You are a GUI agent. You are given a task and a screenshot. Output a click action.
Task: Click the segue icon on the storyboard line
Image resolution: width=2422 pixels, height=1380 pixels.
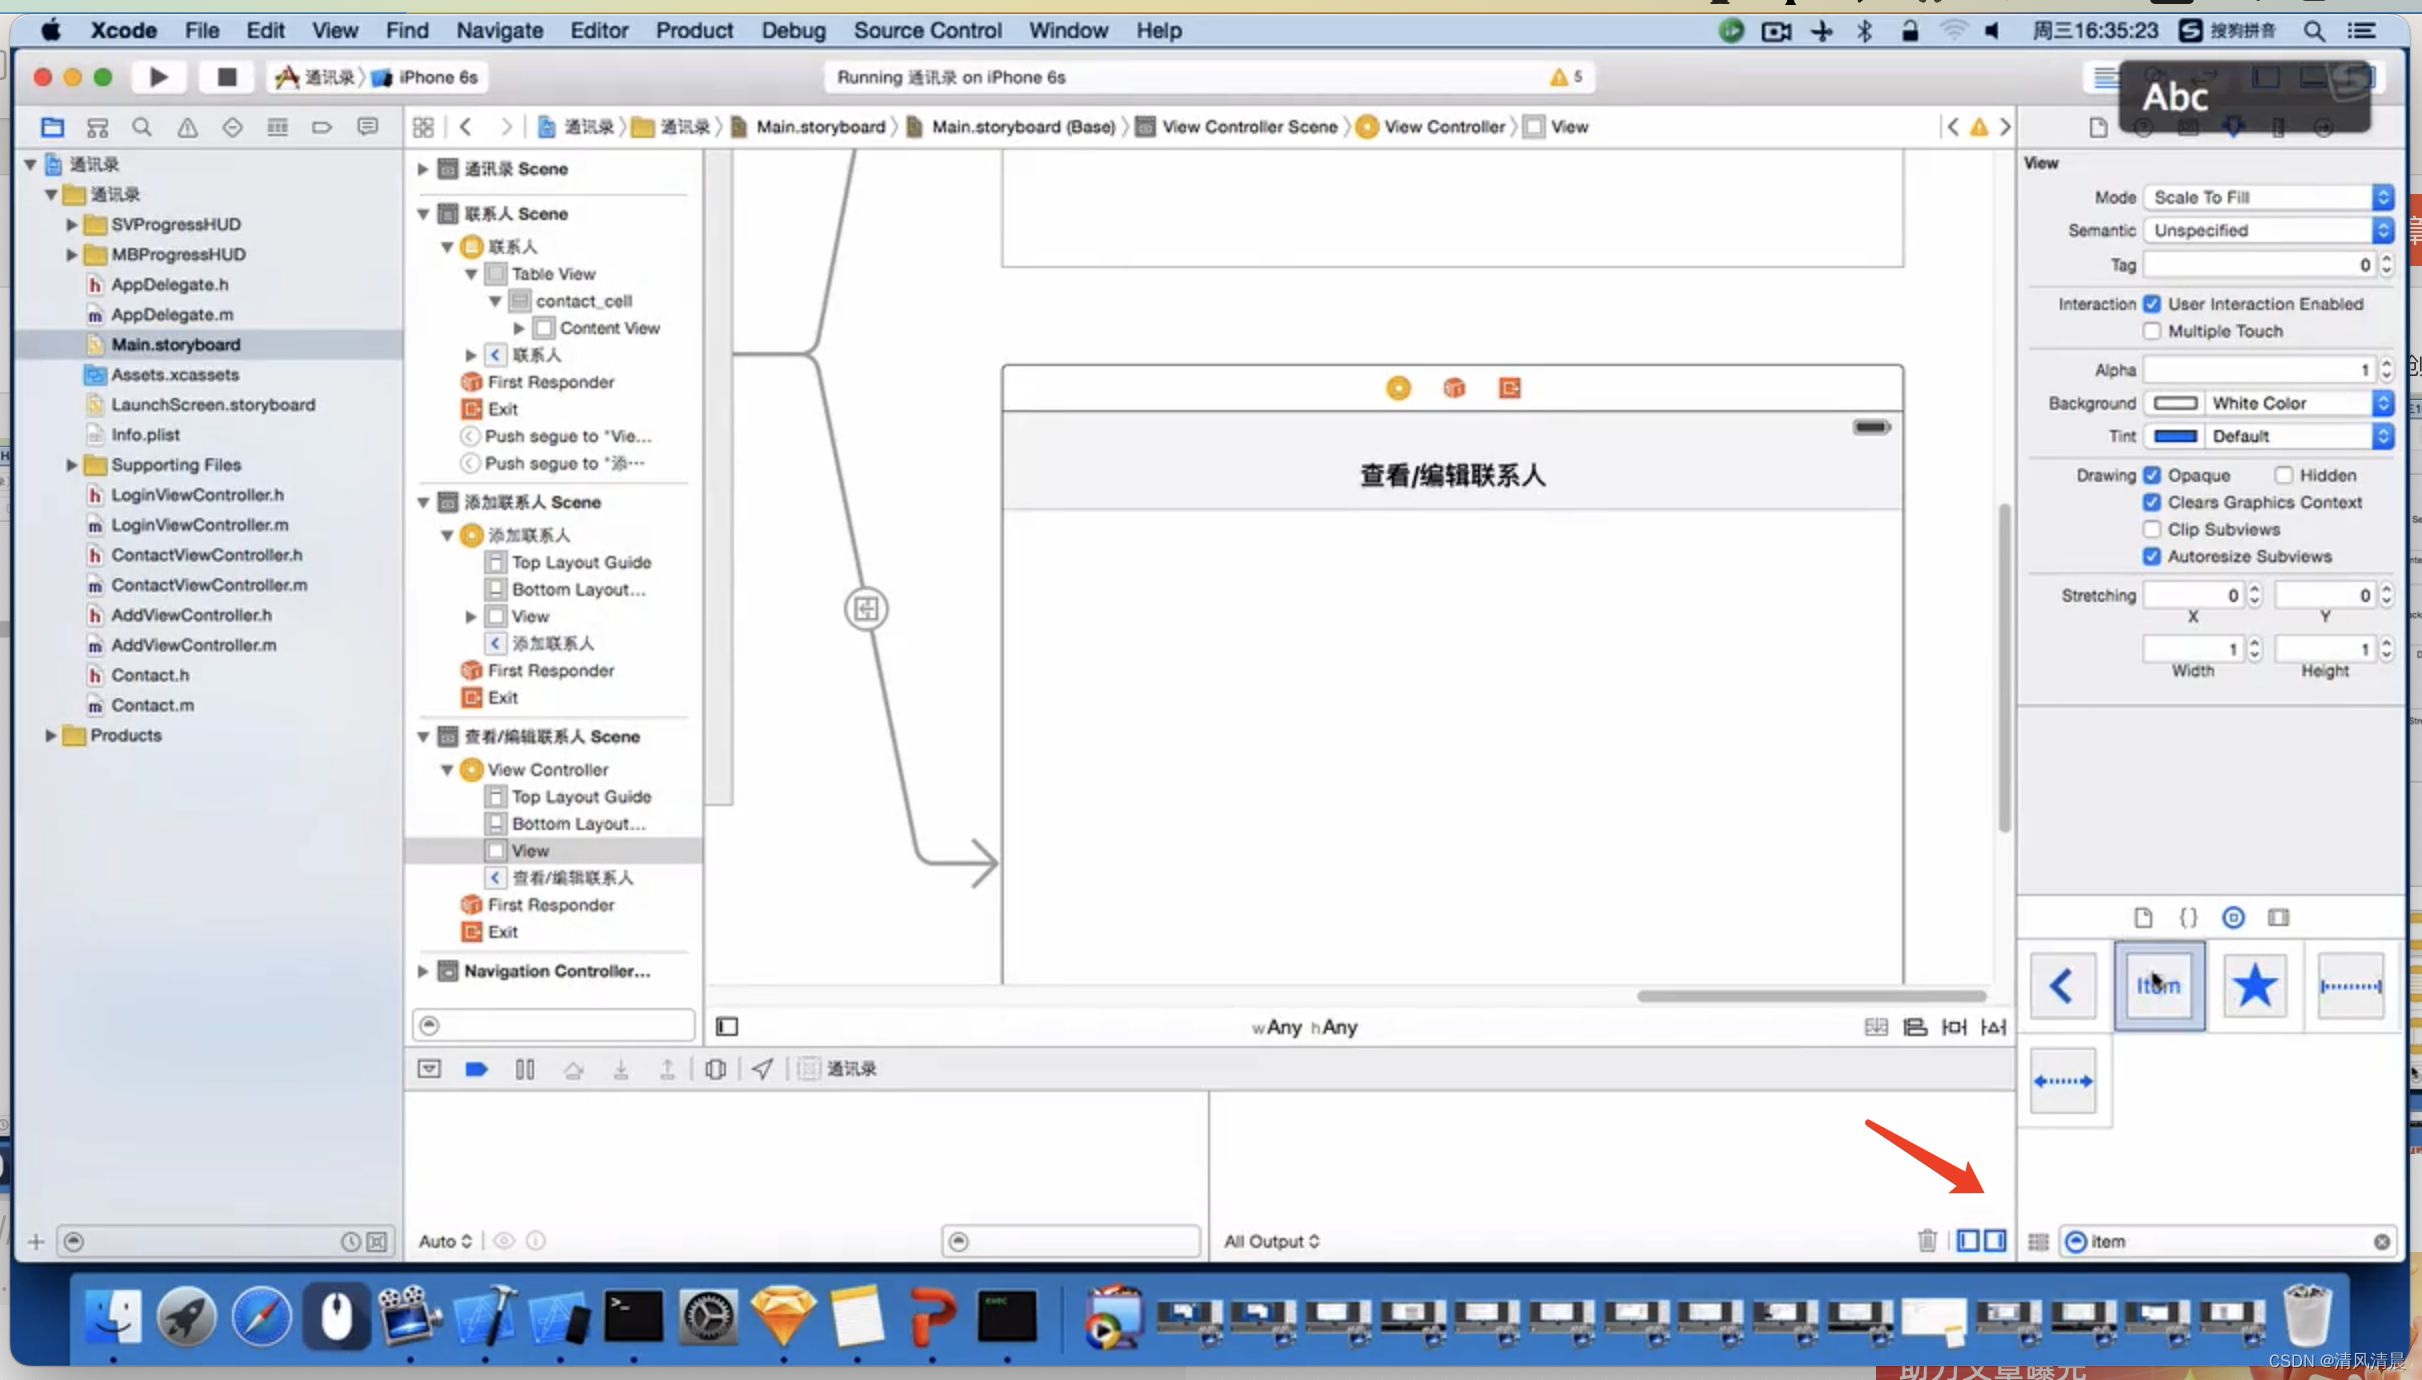(x=866, y=609)
